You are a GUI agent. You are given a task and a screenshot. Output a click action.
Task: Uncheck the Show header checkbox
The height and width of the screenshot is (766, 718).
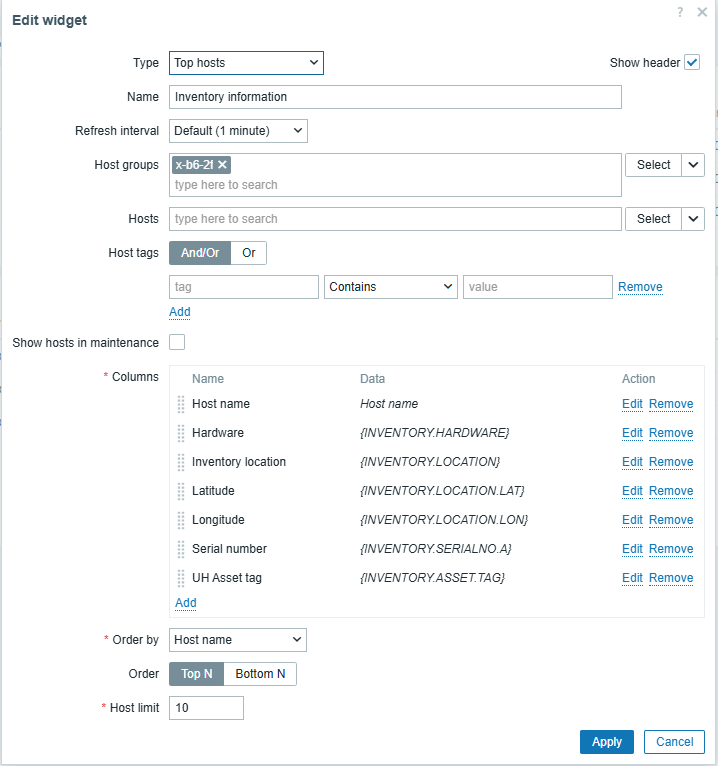click(x=692, y=62)
